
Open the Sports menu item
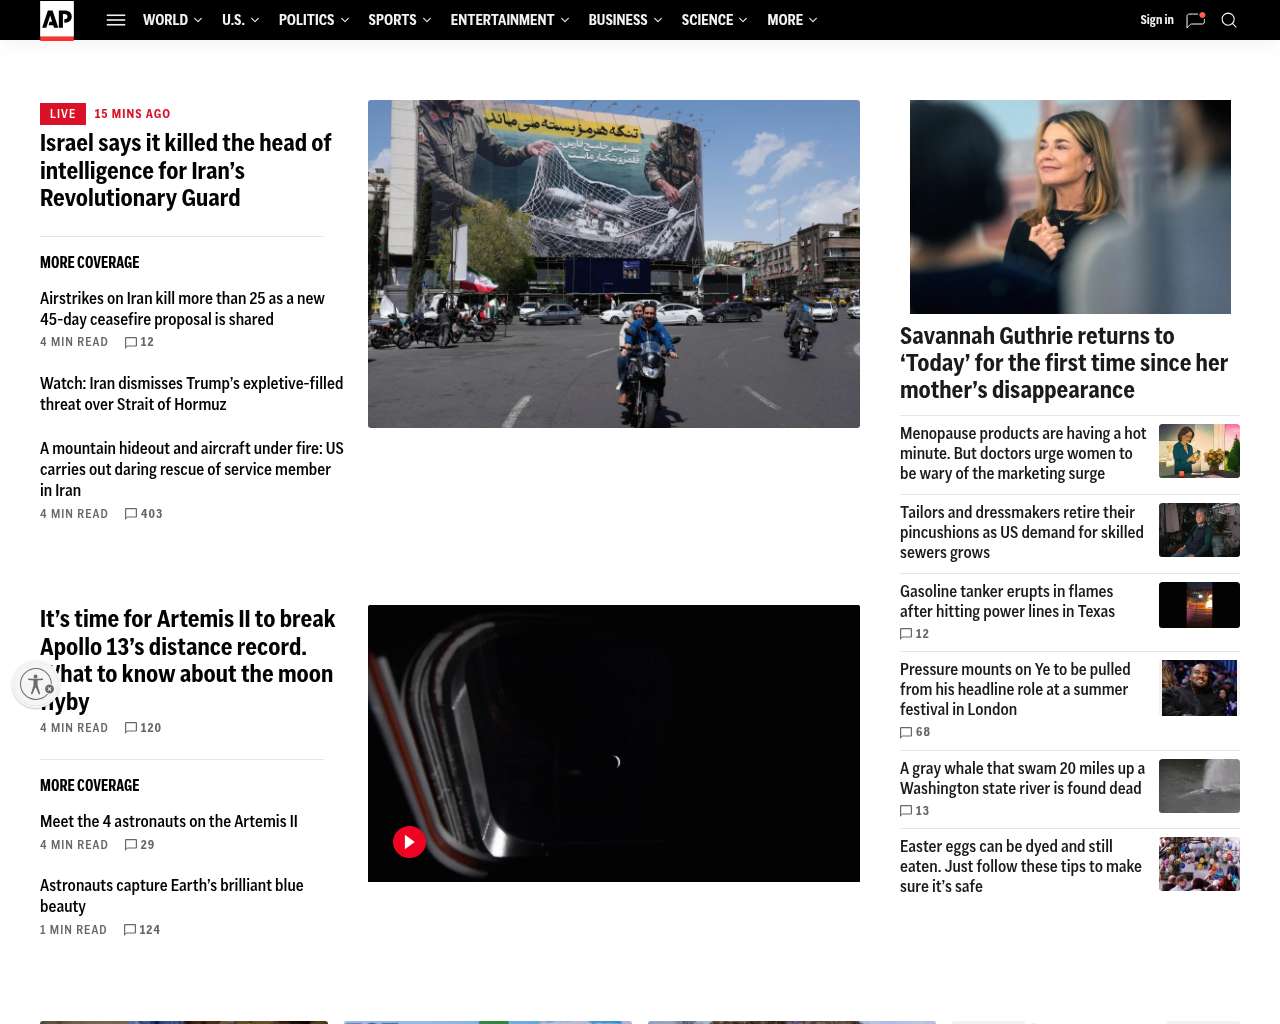click(x=392, y=20)
